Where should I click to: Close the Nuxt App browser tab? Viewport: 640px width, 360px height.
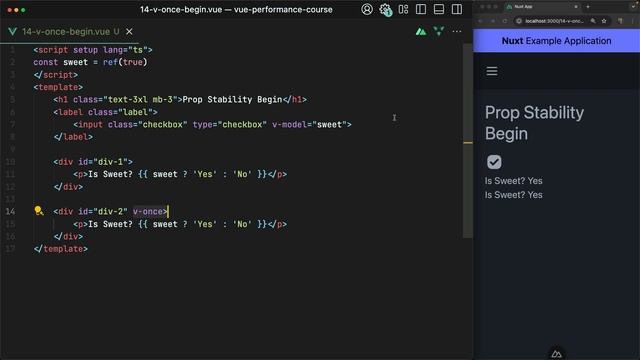coord(576,7)
